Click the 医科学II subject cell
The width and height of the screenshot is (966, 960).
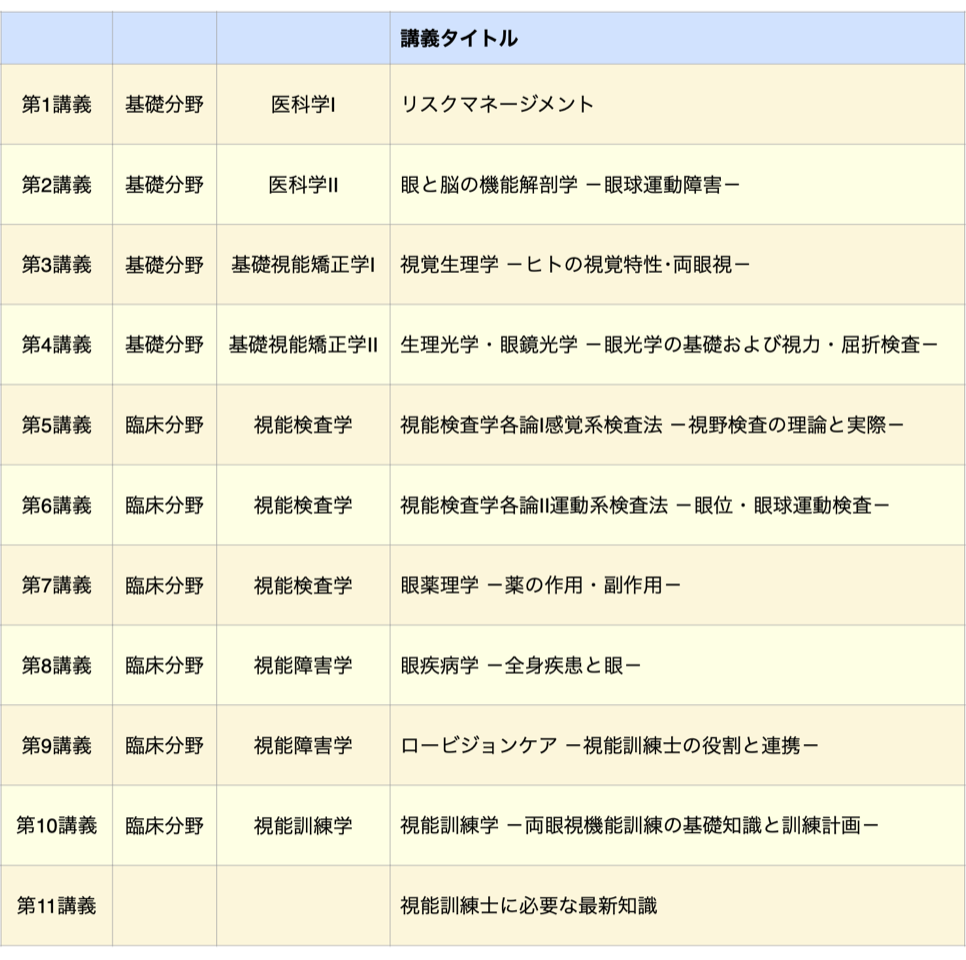tap(303, 185)
